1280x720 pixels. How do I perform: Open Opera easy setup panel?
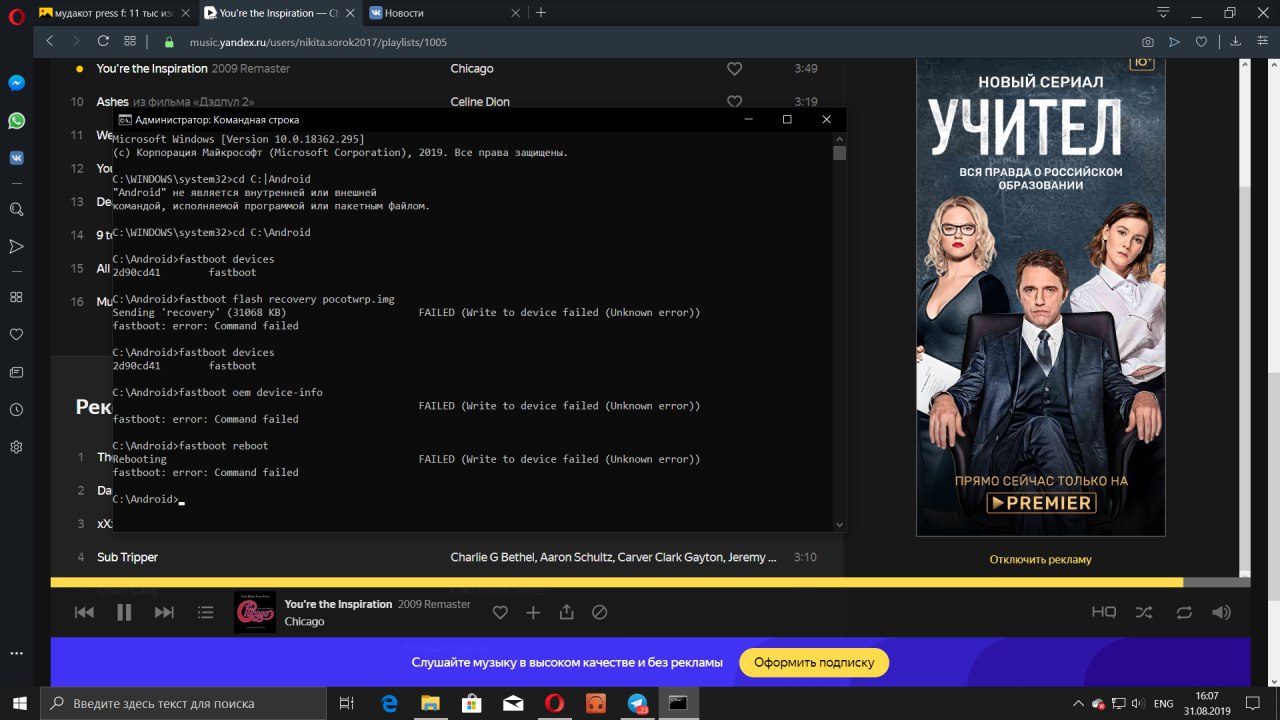click(x=1263, y=42)
